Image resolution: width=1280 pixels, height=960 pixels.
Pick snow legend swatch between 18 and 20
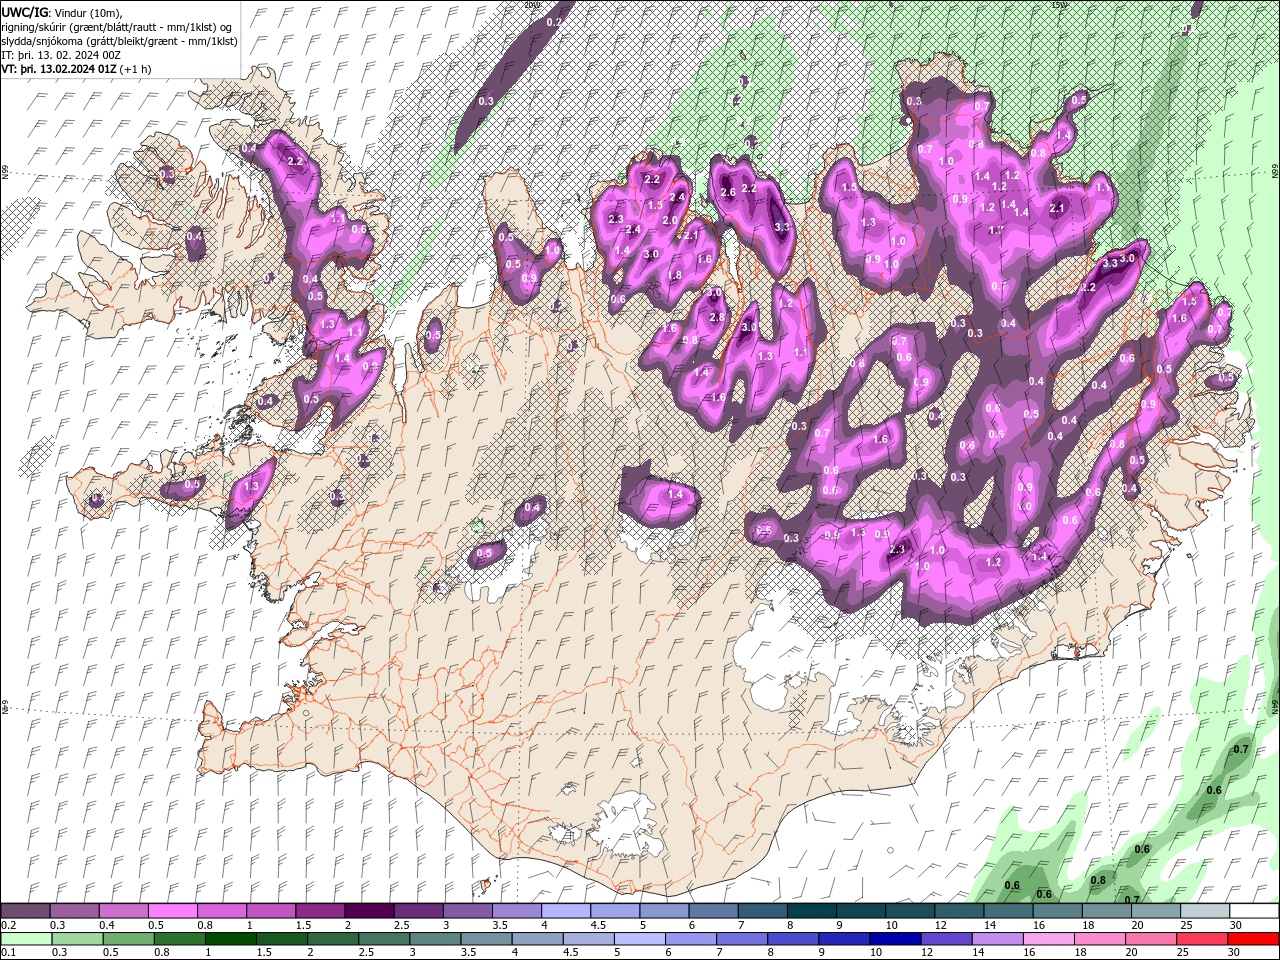pyautogui.click(x=1106, y=911)
